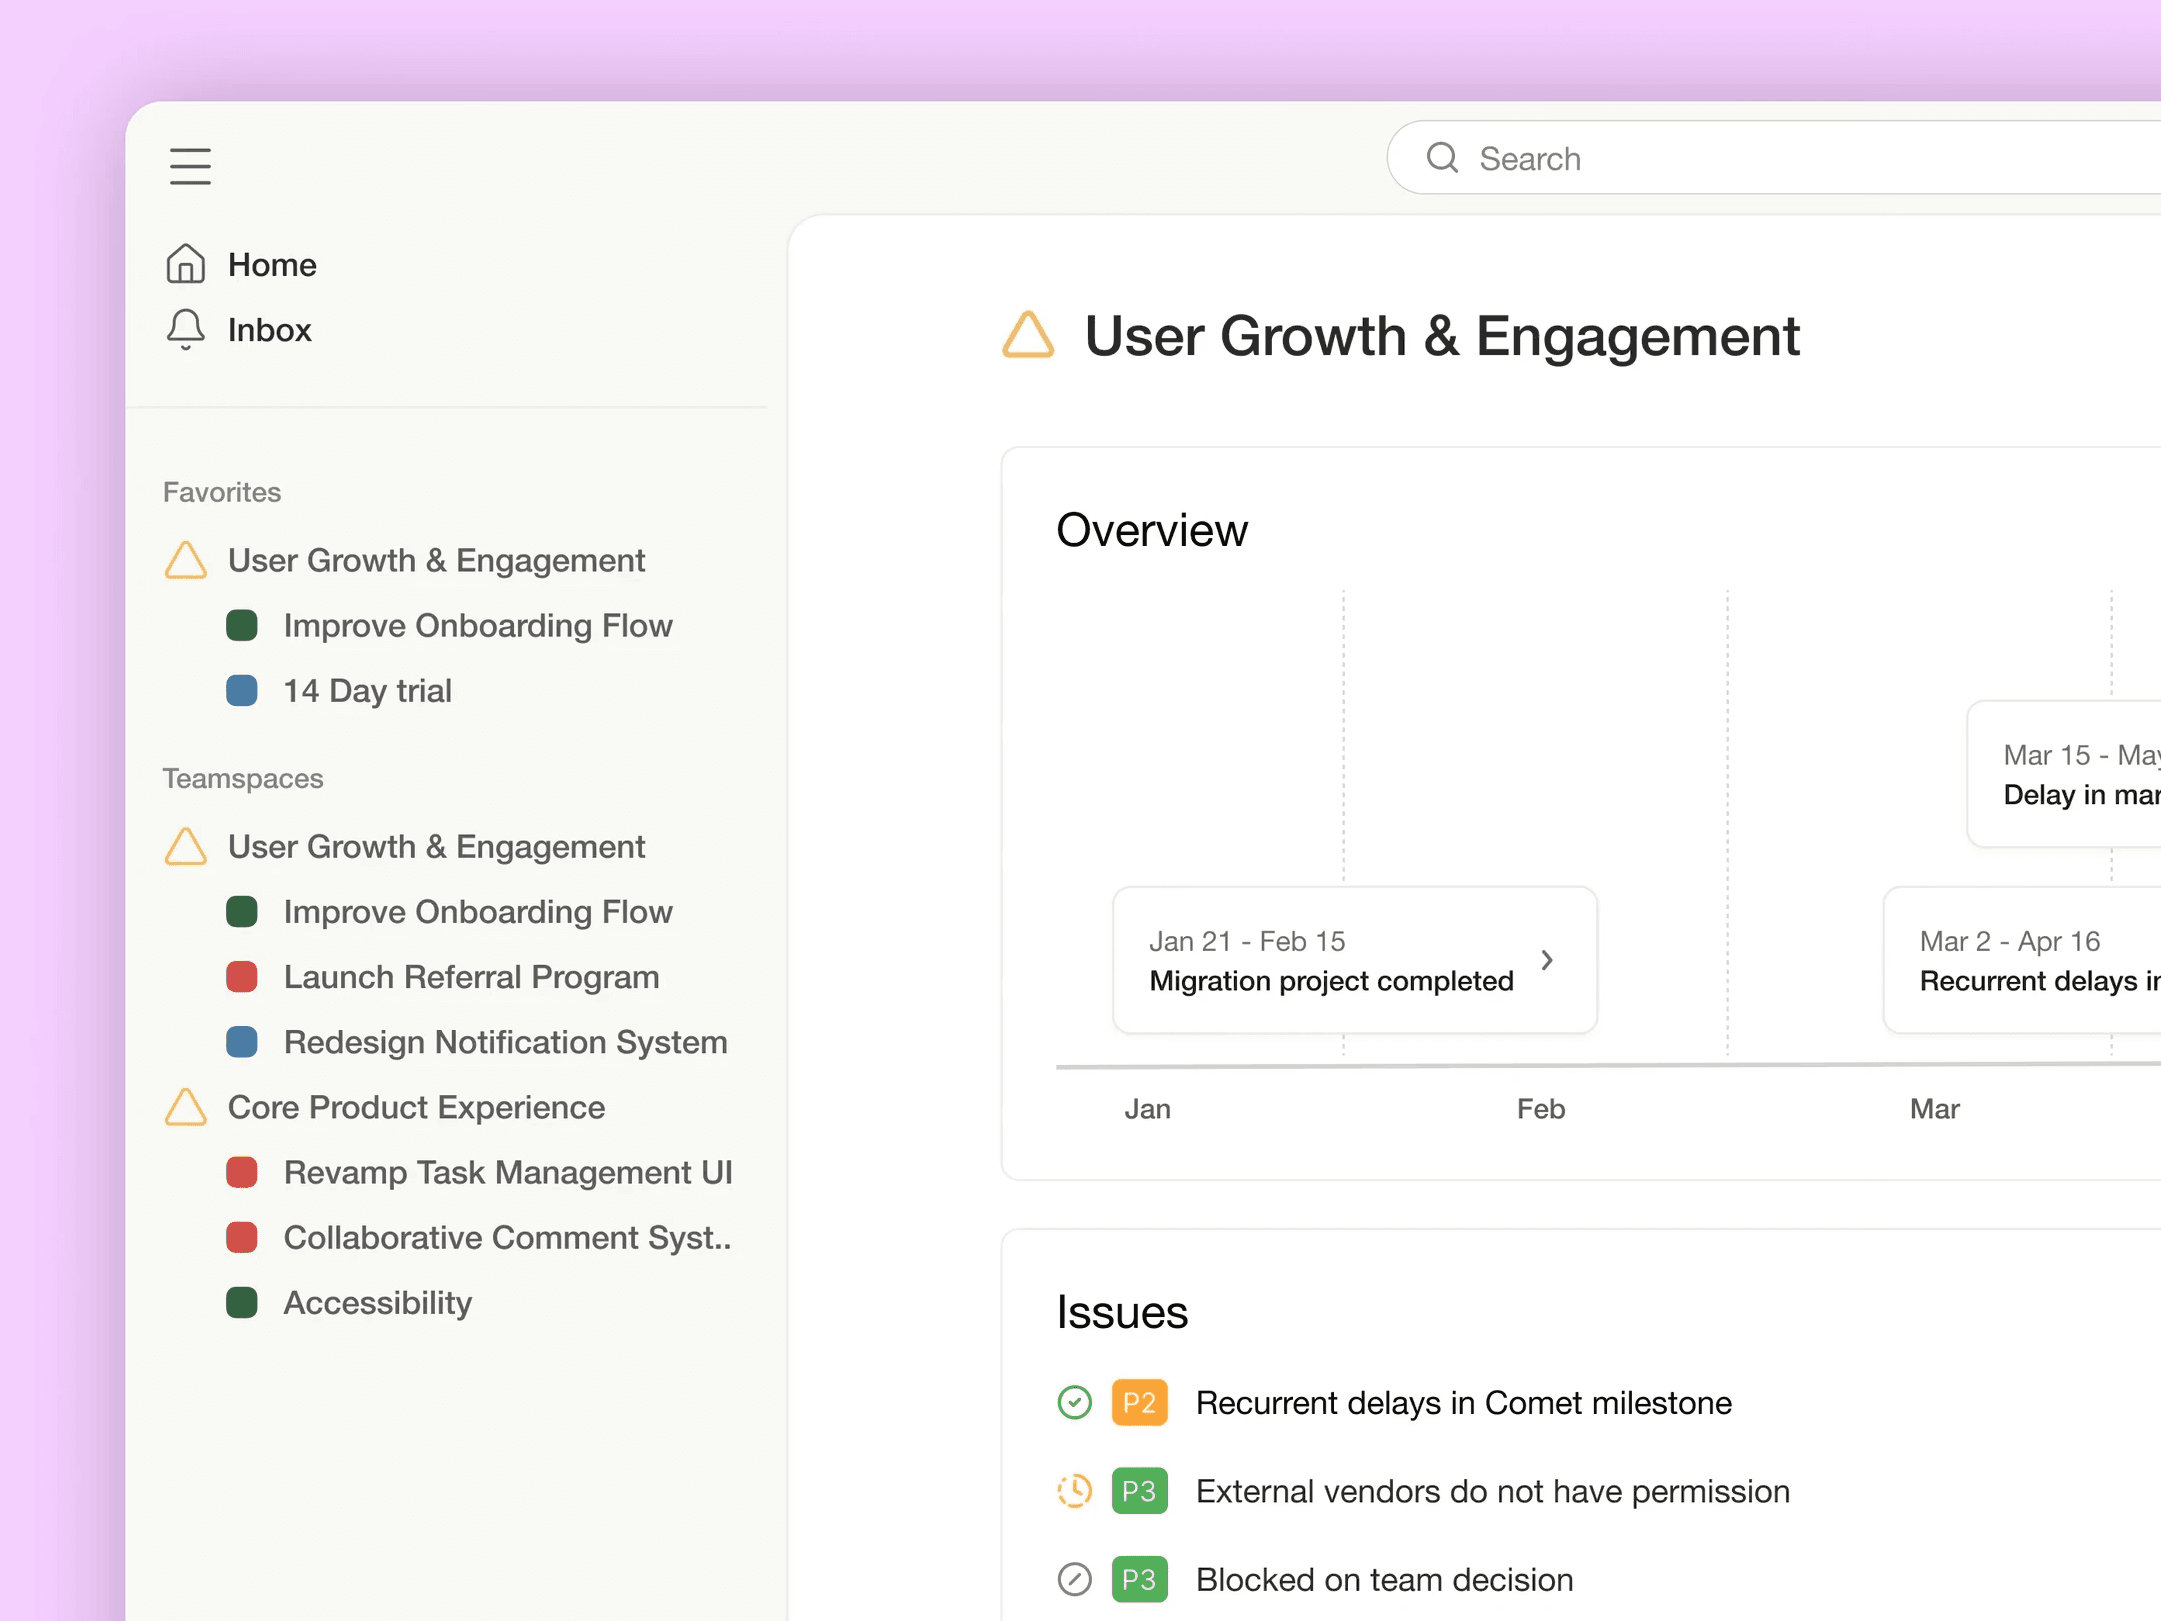Click the Inbox bell icon
The image size is (2161, 1621).
tap(186, 329)
